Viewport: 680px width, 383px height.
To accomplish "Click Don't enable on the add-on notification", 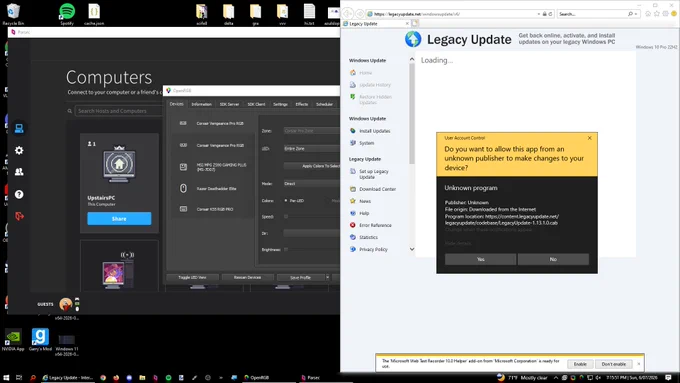I will pyautogui.click(x=614, y=364).
